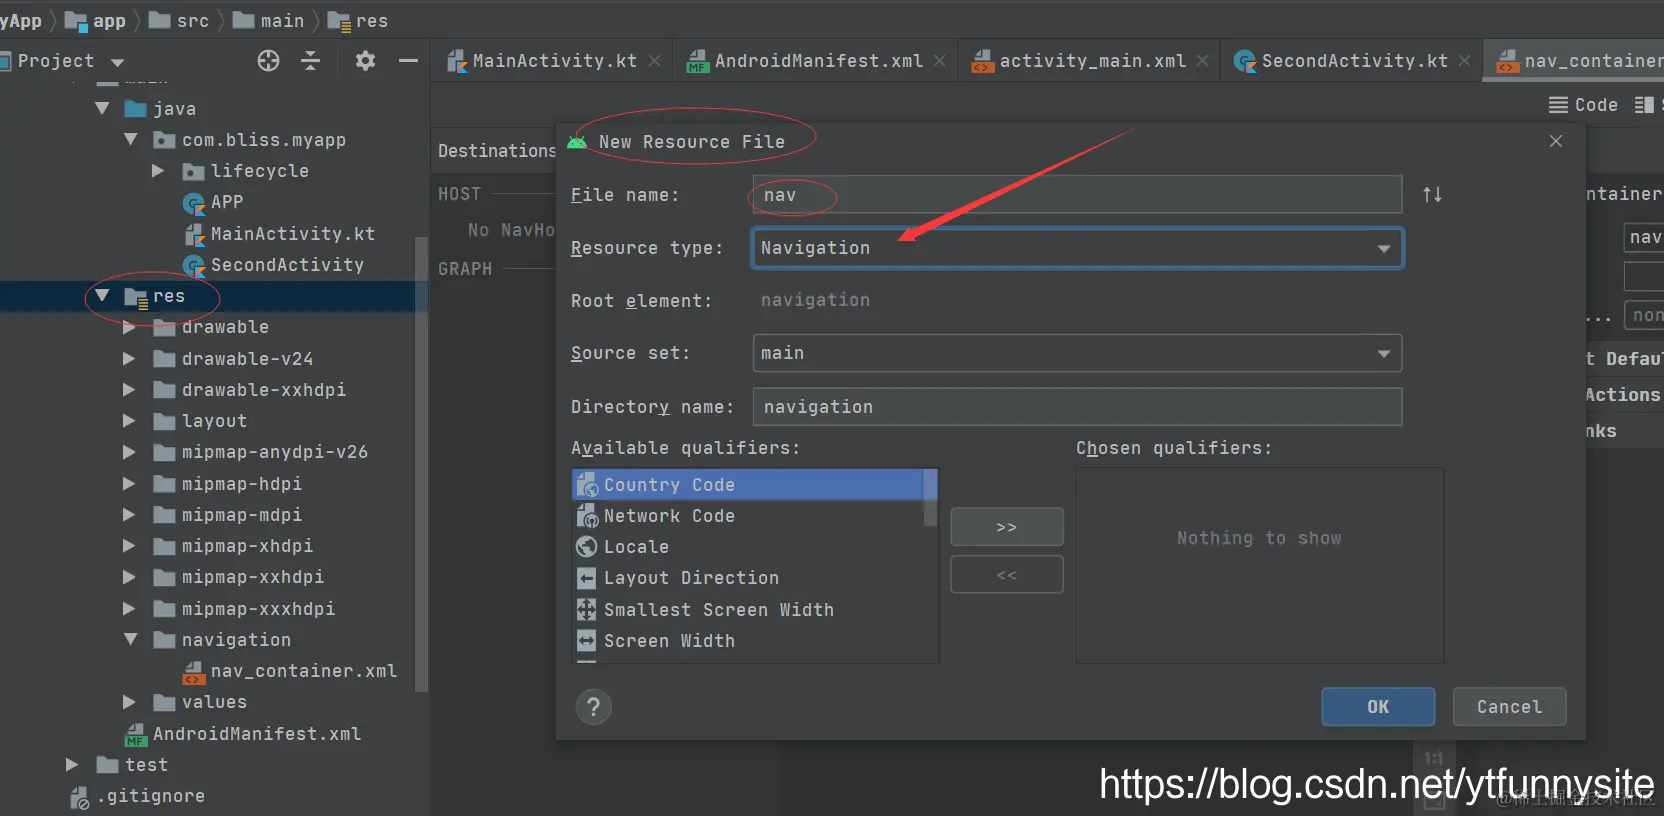The width and height of the screenshot is (1664, 816).
Task: Click the src breadcrumb
Action: coord(179,21)
